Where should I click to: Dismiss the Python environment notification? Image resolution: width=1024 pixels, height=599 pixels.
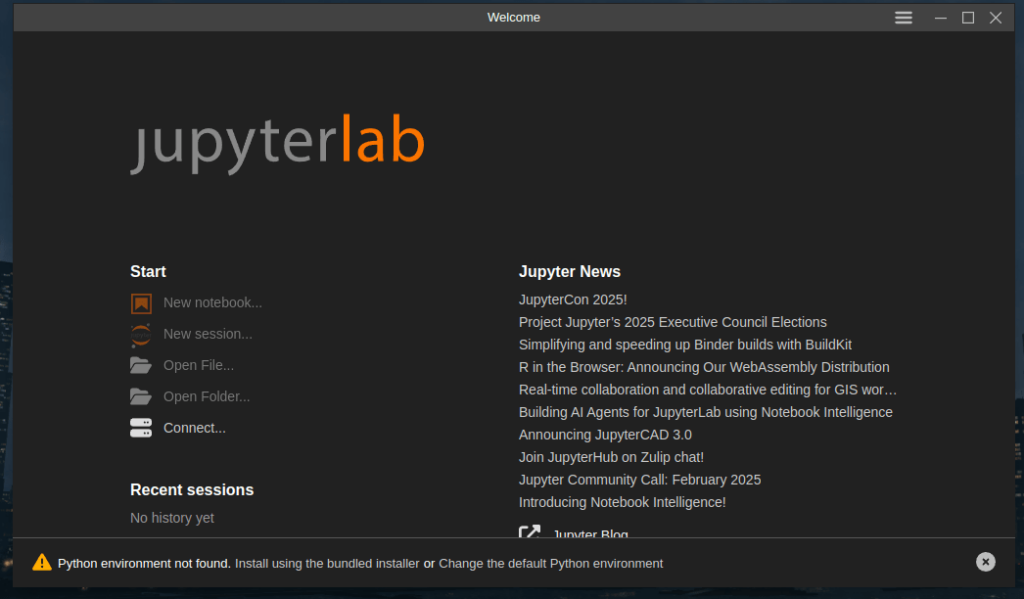pyautogui.click(x=985, y=562)
